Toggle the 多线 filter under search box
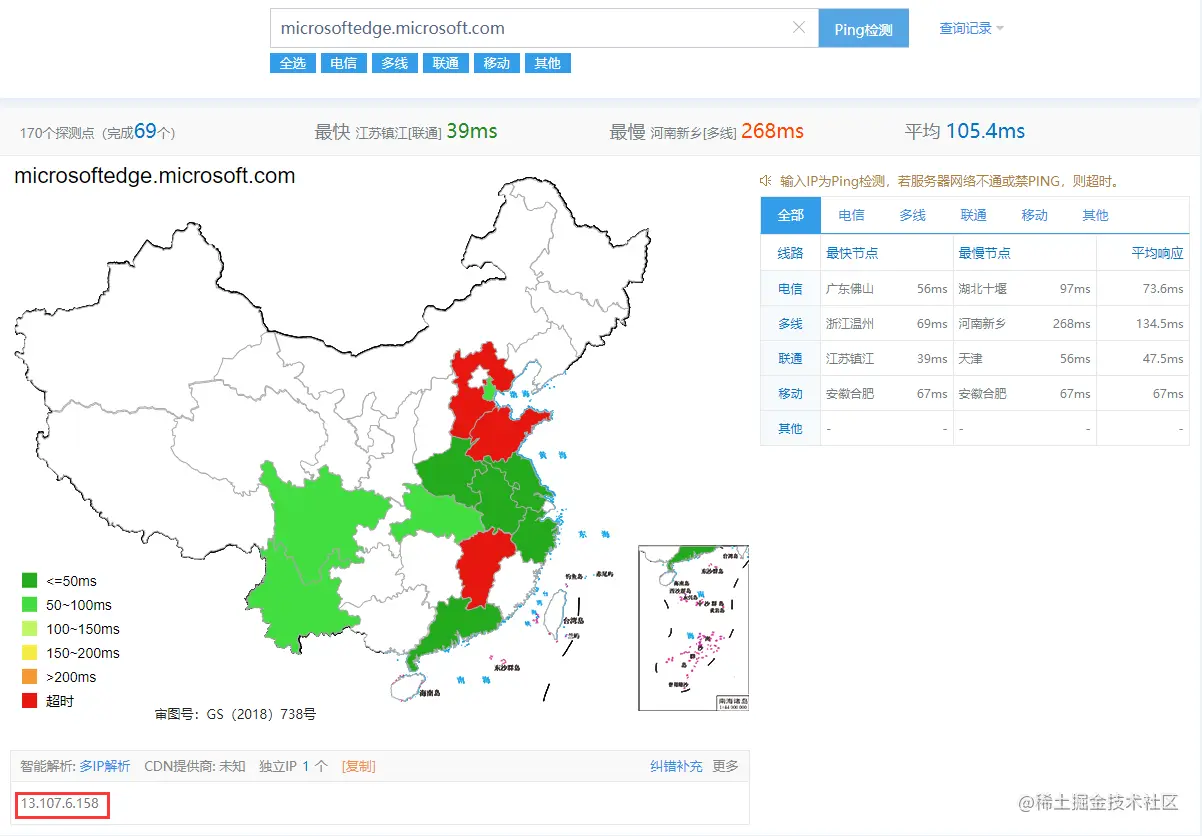The image size is (1202, 836). click(x=395, y=63)
